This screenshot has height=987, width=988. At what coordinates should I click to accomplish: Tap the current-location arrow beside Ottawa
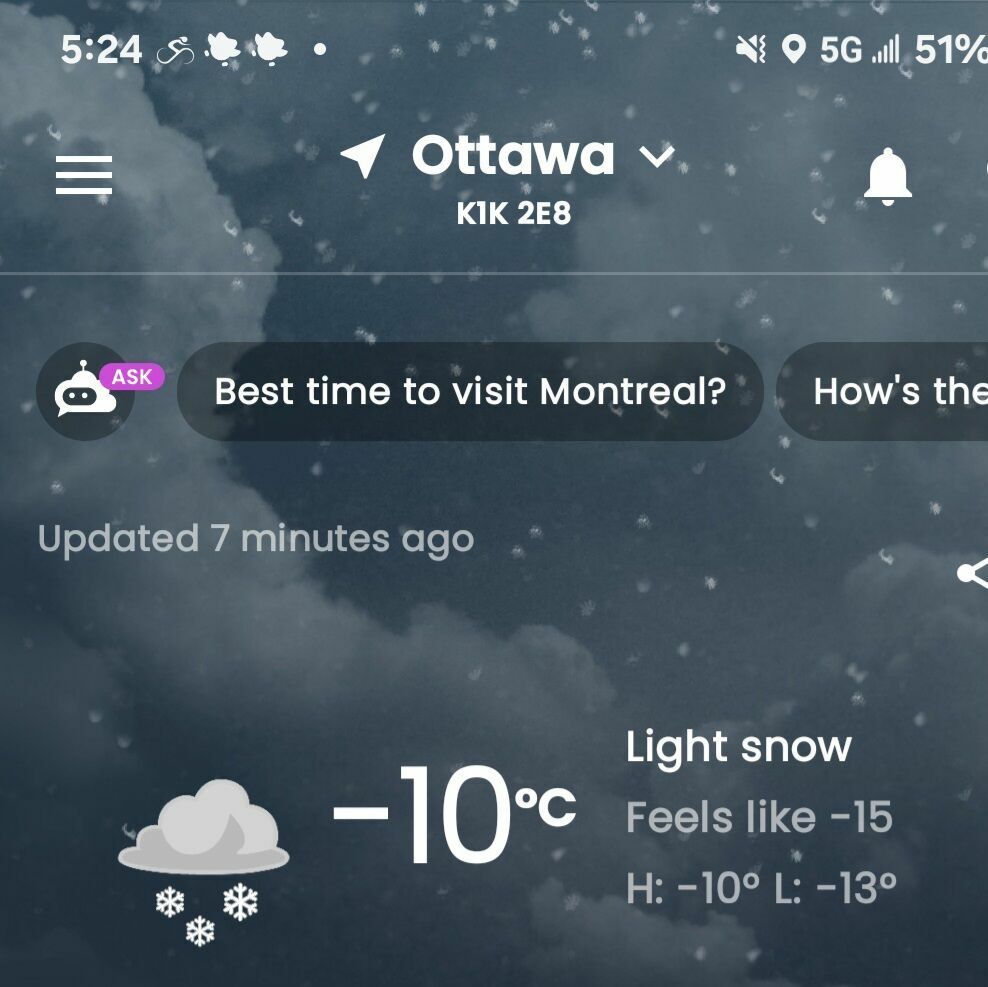click(x=362, y=157)
